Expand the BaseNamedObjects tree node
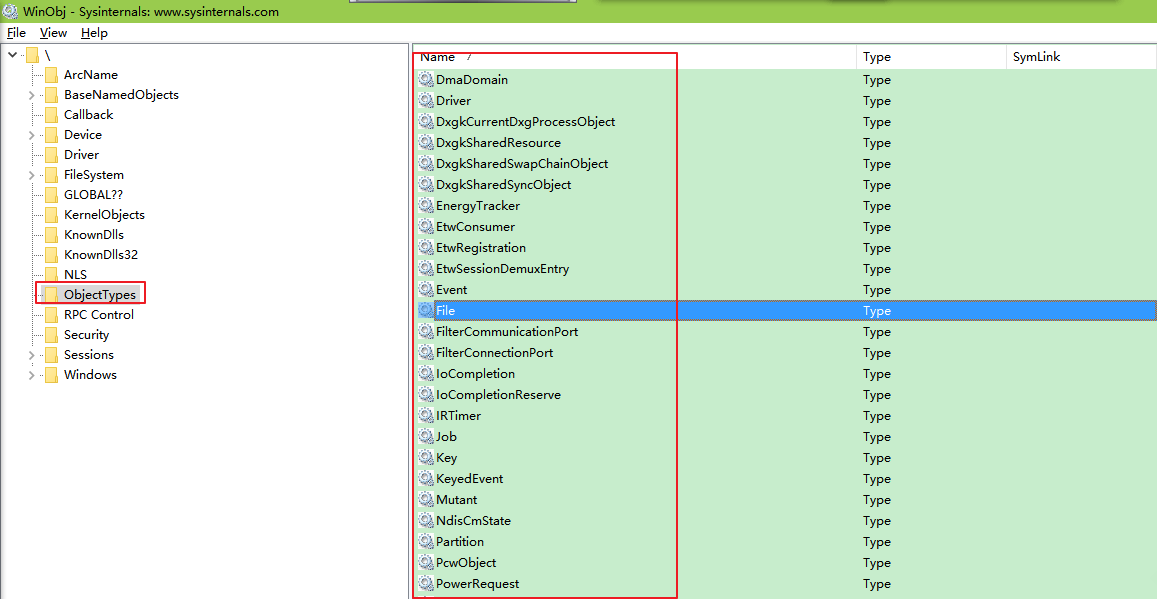The image size is (1157, 599). 31,95
